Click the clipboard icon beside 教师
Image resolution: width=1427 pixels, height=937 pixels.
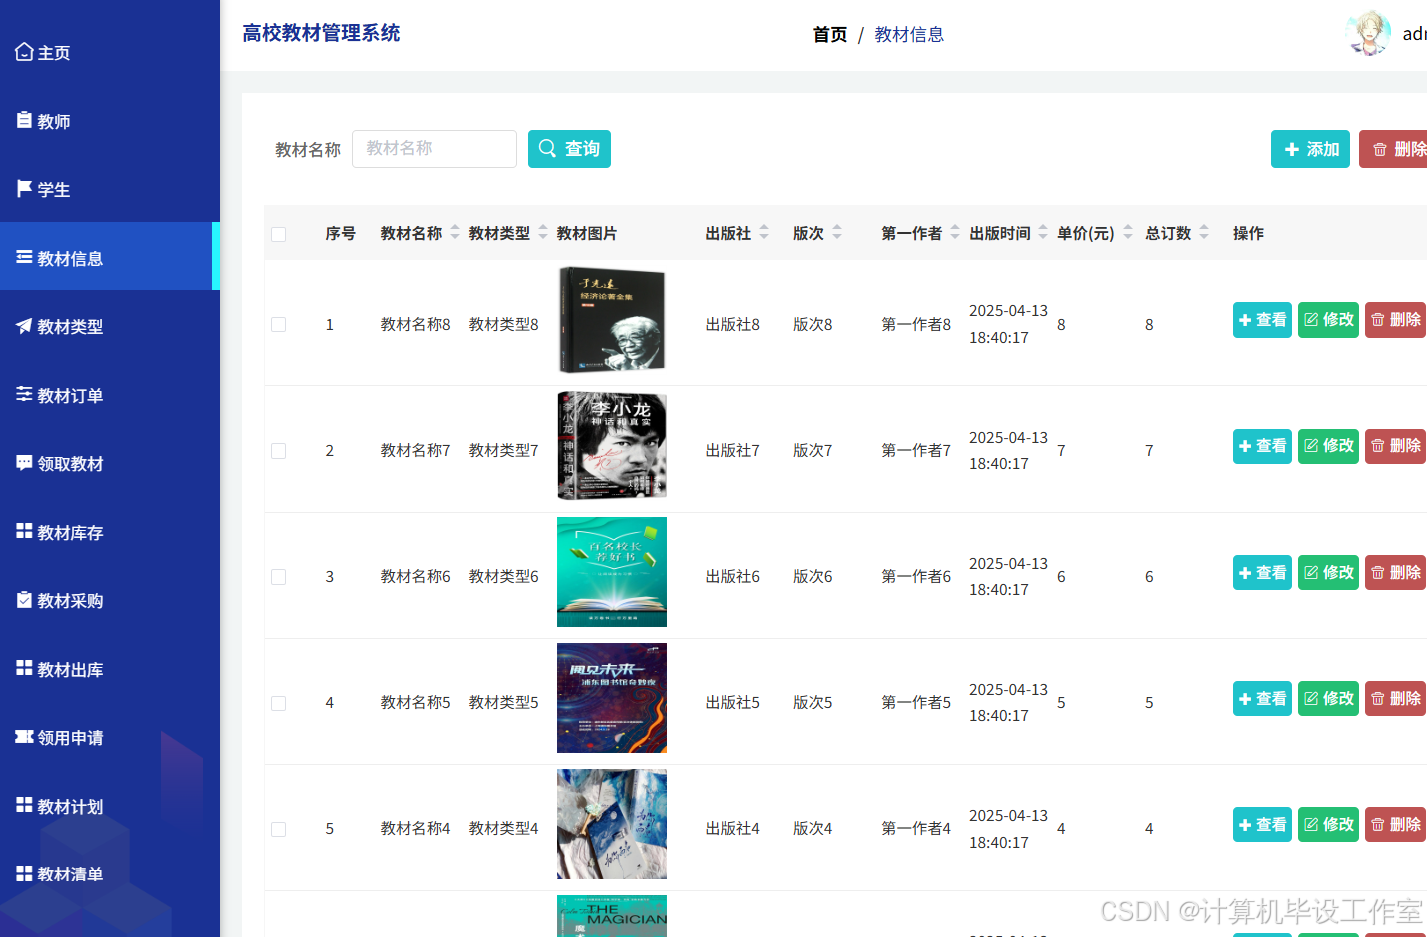[x=24, y=120]
